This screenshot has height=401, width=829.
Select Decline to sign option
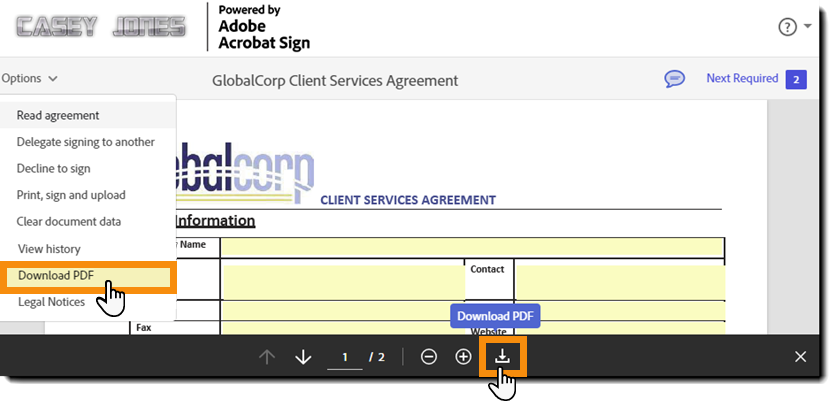(x=54, y=169)
